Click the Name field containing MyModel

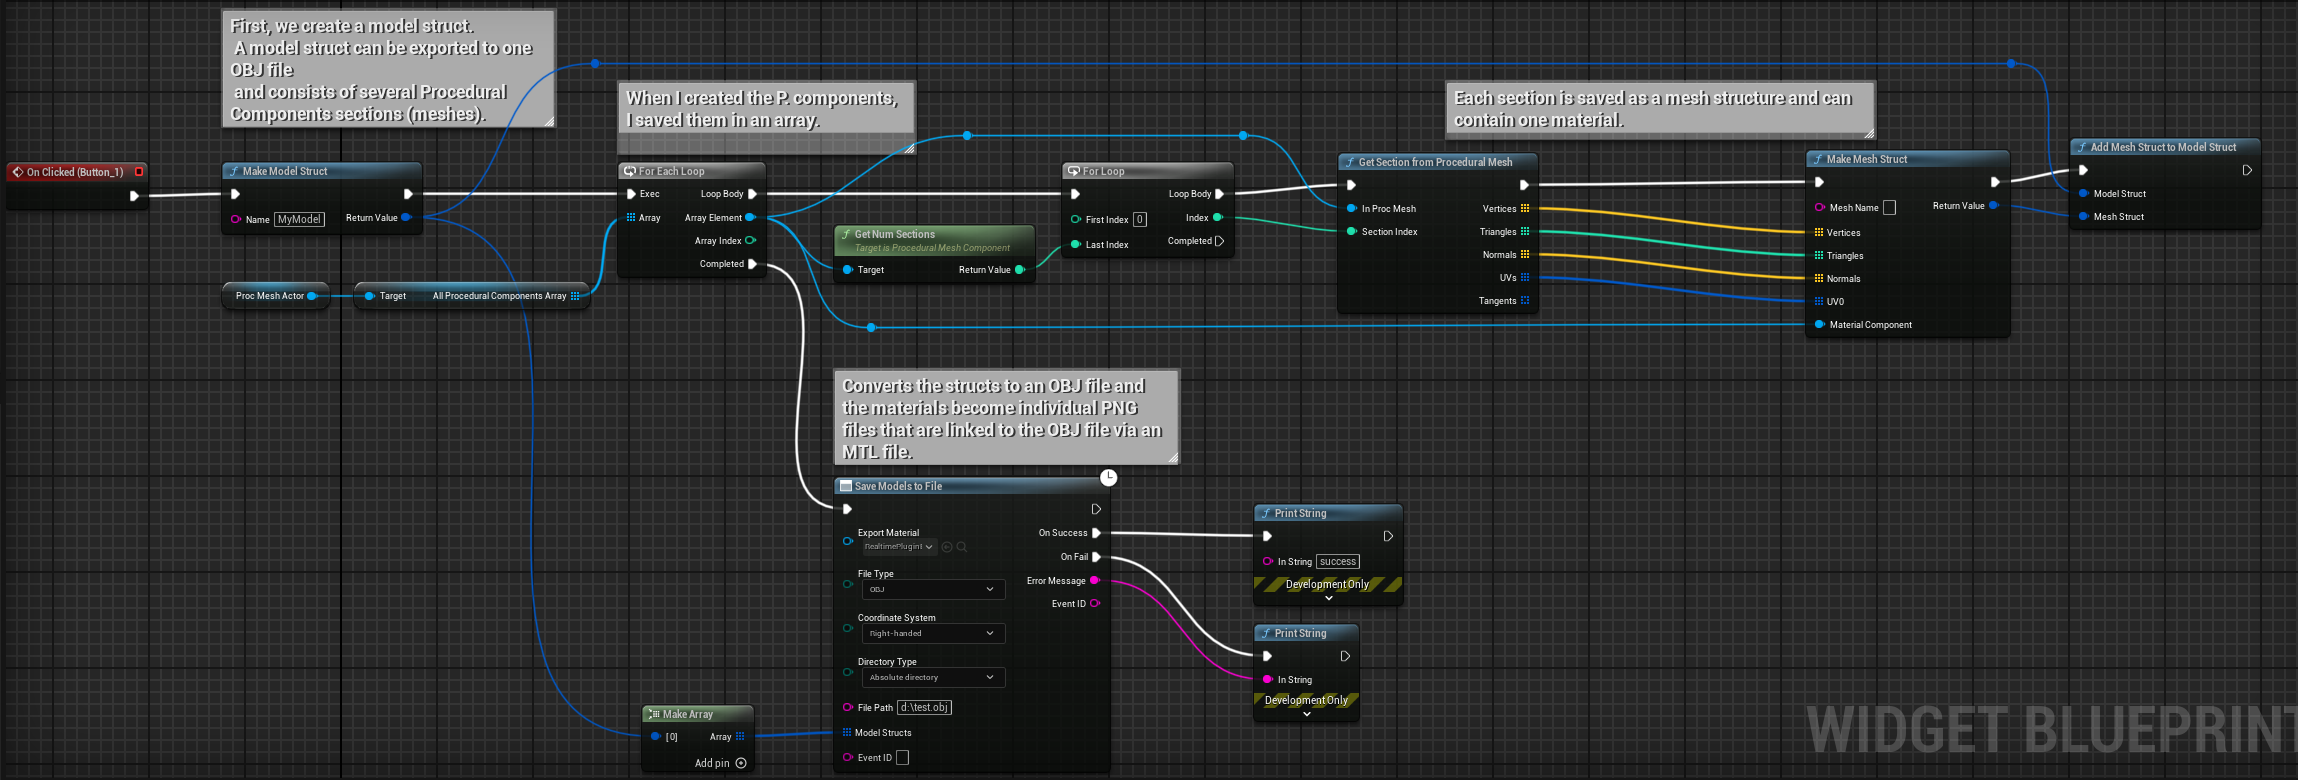tap(300, 220)
